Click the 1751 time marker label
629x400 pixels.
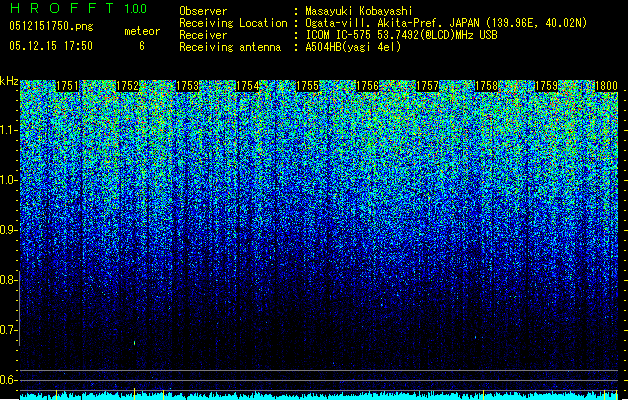coord(67,86)
